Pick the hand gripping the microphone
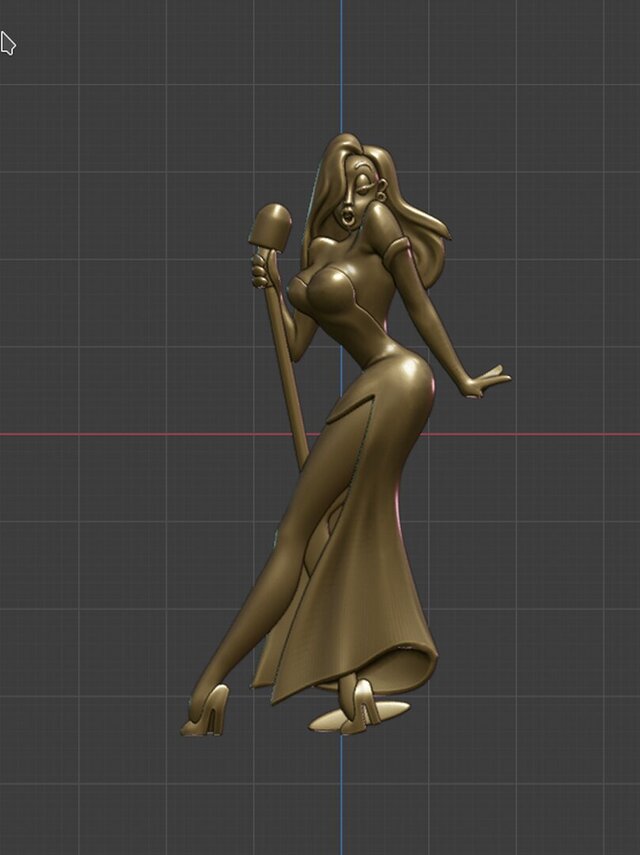The height and width of the screenshot is (855, 640). coord(263,270)
